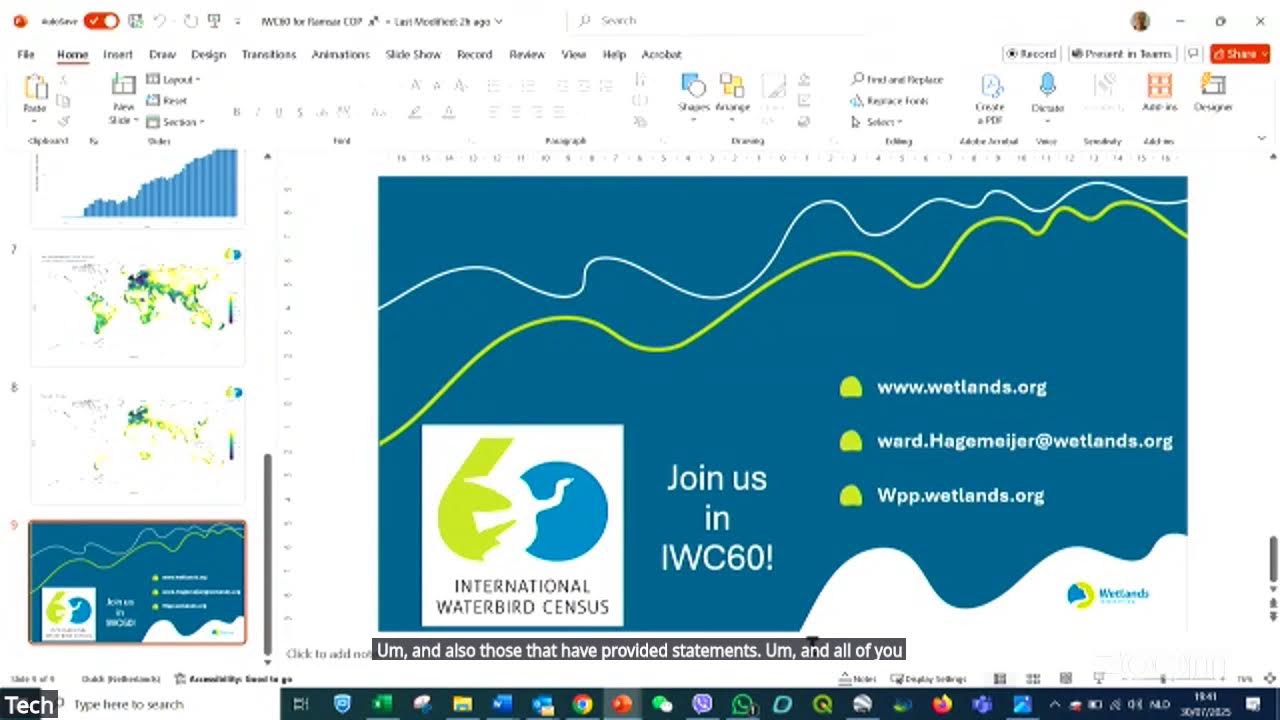Select slide 7 world map thumbnail
The width and height of the screenshot is (1280, 720).
pyautogui.click(x=137, y=305)
